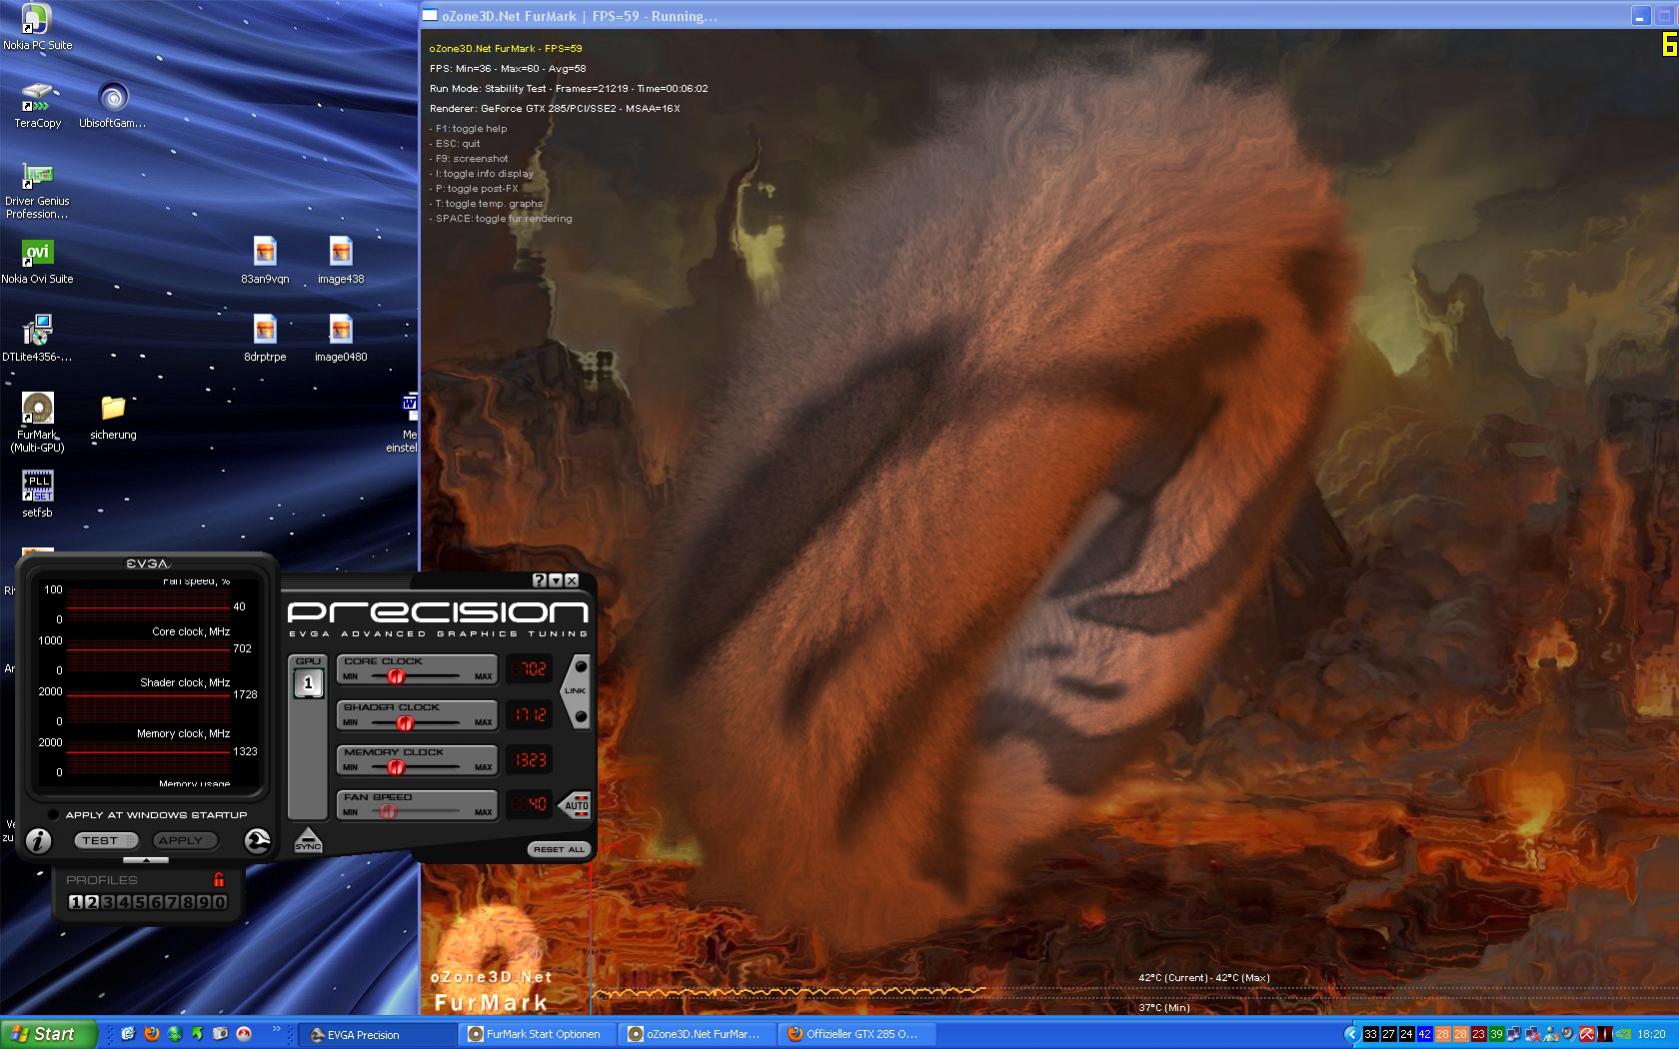Image resolution: width=1679 pixels, height=1049 pixels.
Task: Open the image438 file on desktop
Action: [341, 261]
